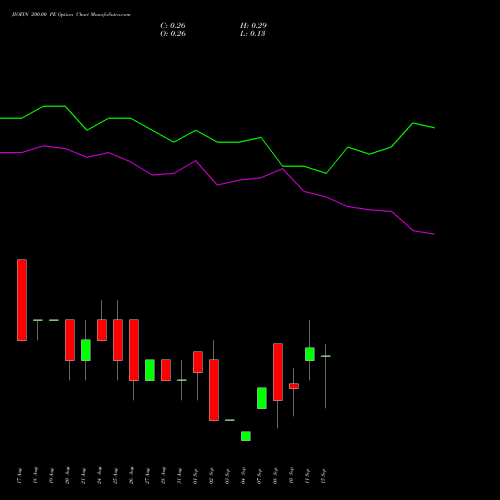
Task: Click the long red 26 Aug candle
Action: pyautogui.click(x=134, y=350)
